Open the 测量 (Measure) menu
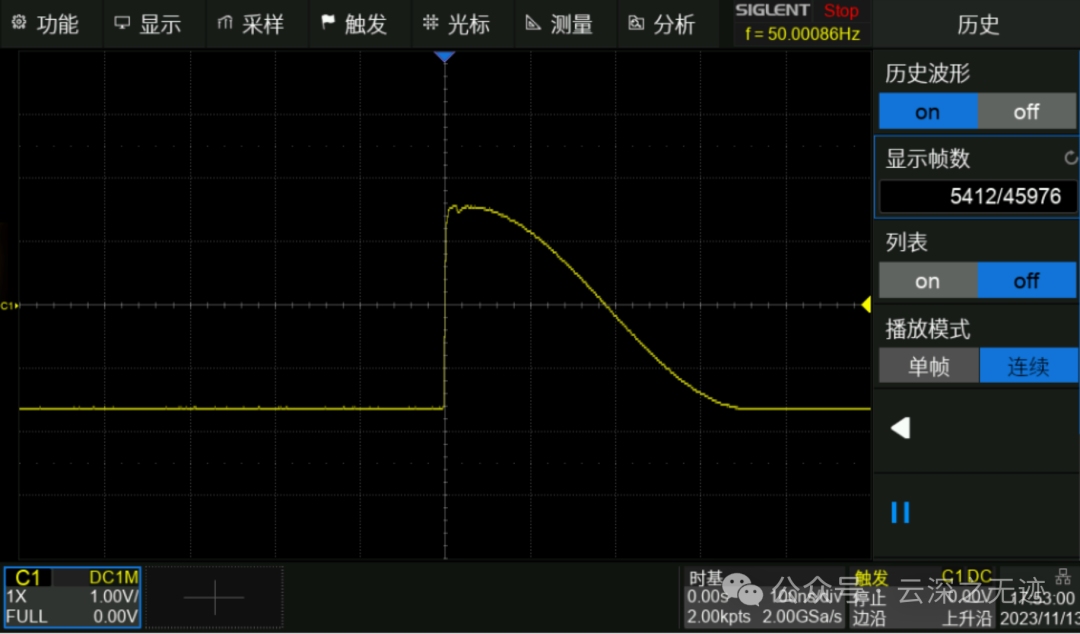Screen dimensions: 1080x634 [564, 24]
